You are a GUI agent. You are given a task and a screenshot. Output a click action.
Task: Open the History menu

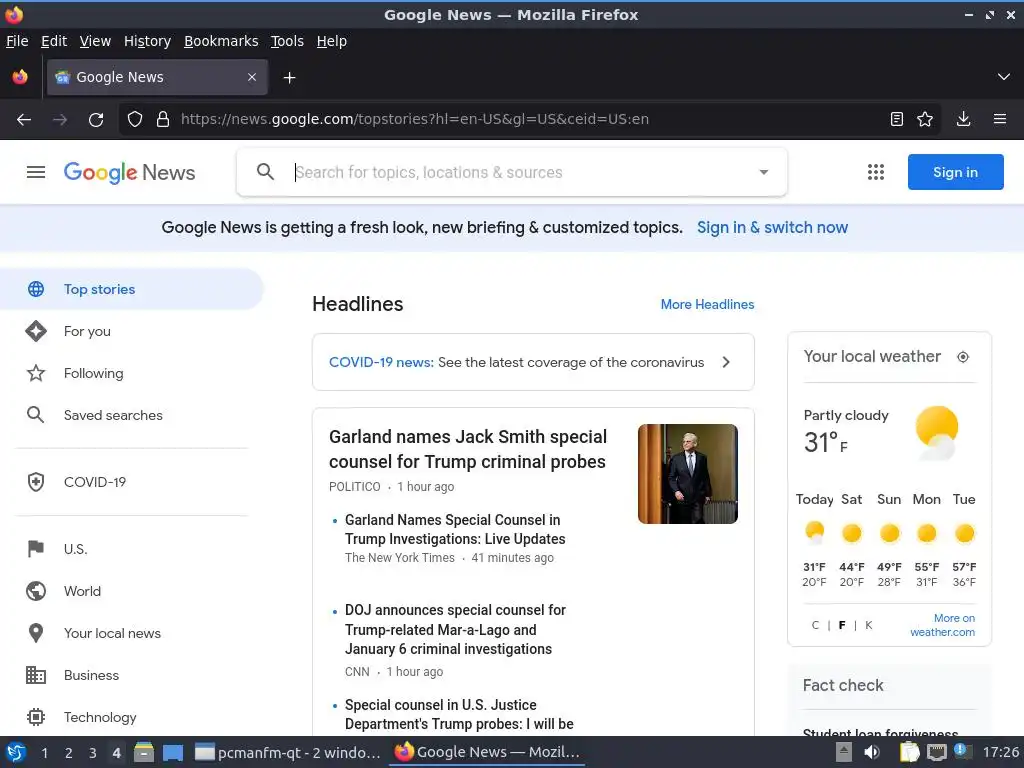[x=147, y=41]
